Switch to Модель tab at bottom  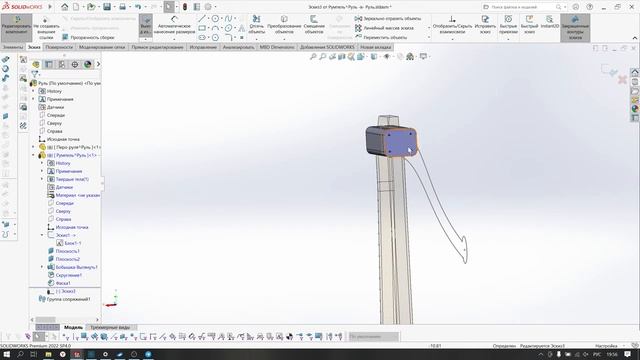[x=73, y=327]
